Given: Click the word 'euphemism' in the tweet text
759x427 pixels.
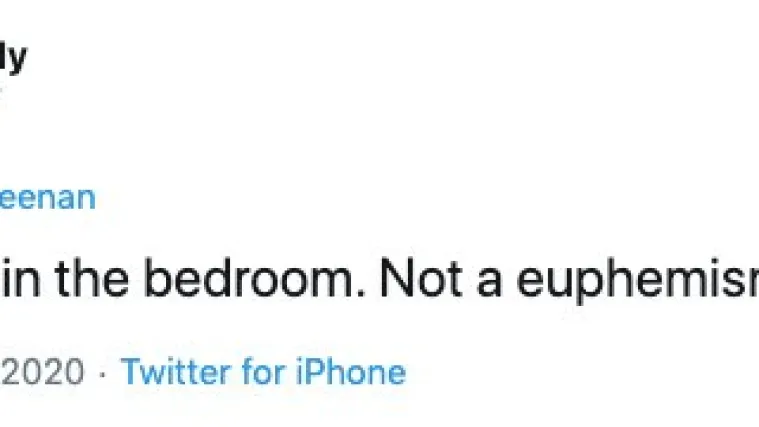Looking at the screenshot, I should click(x=638, y=282).
